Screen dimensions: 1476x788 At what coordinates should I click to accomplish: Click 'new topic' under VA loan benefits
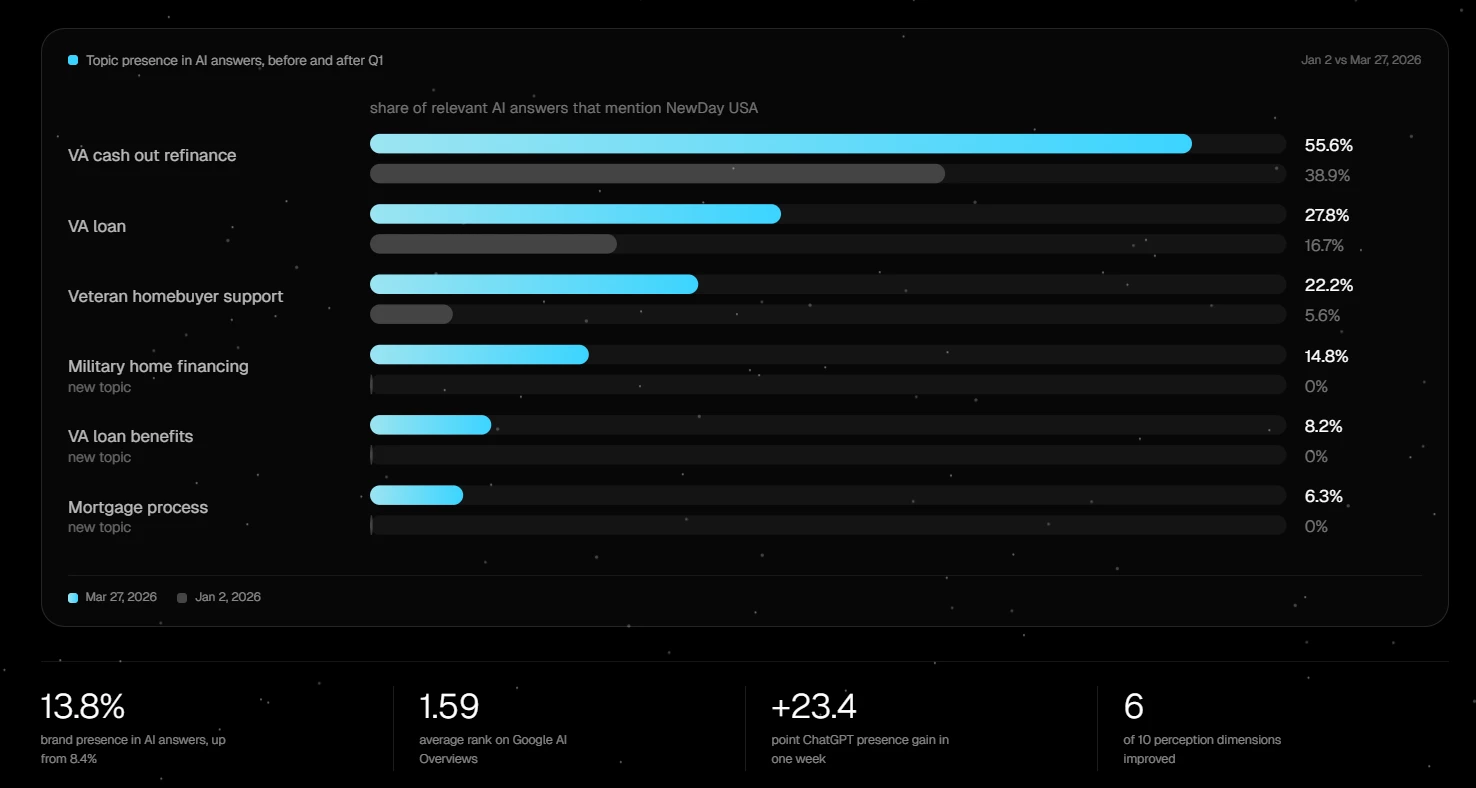click(x=99, y=457)
